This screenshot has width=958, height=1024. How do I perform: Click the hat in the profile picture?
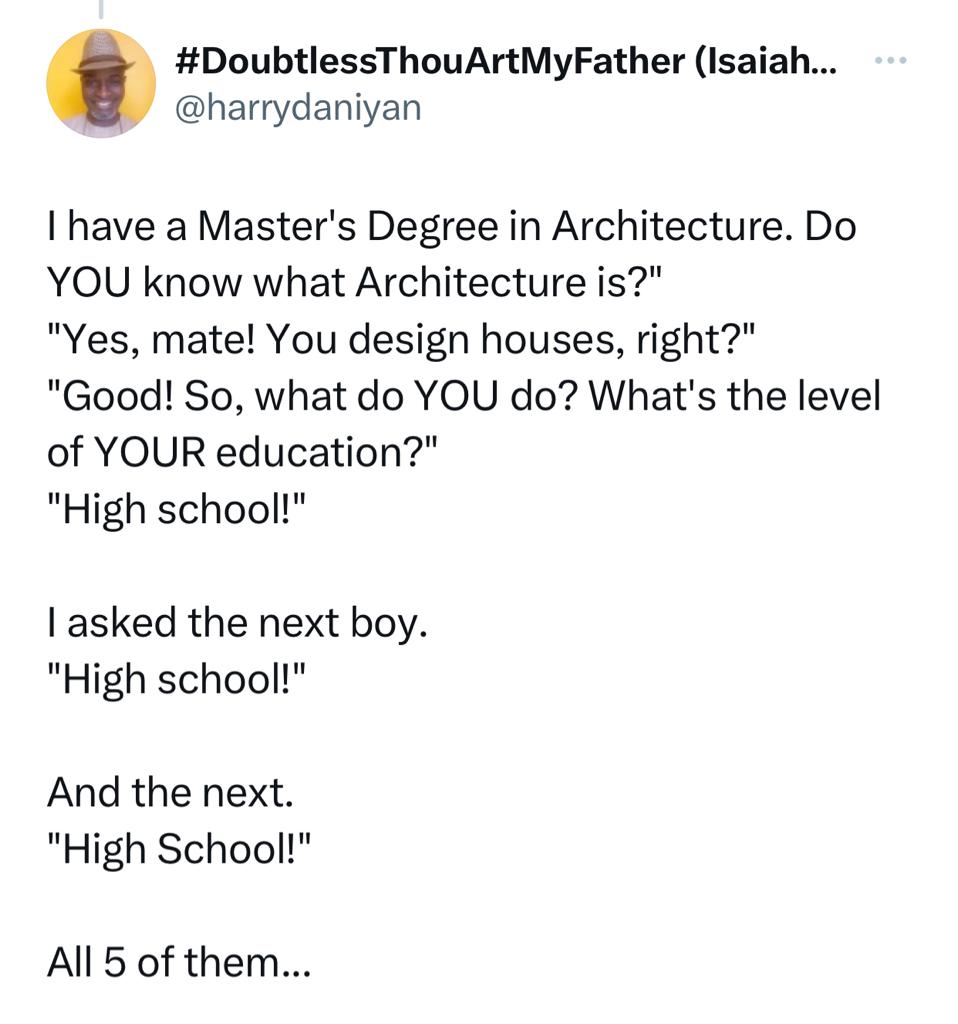pyautogui.click(x=103, y=53)
